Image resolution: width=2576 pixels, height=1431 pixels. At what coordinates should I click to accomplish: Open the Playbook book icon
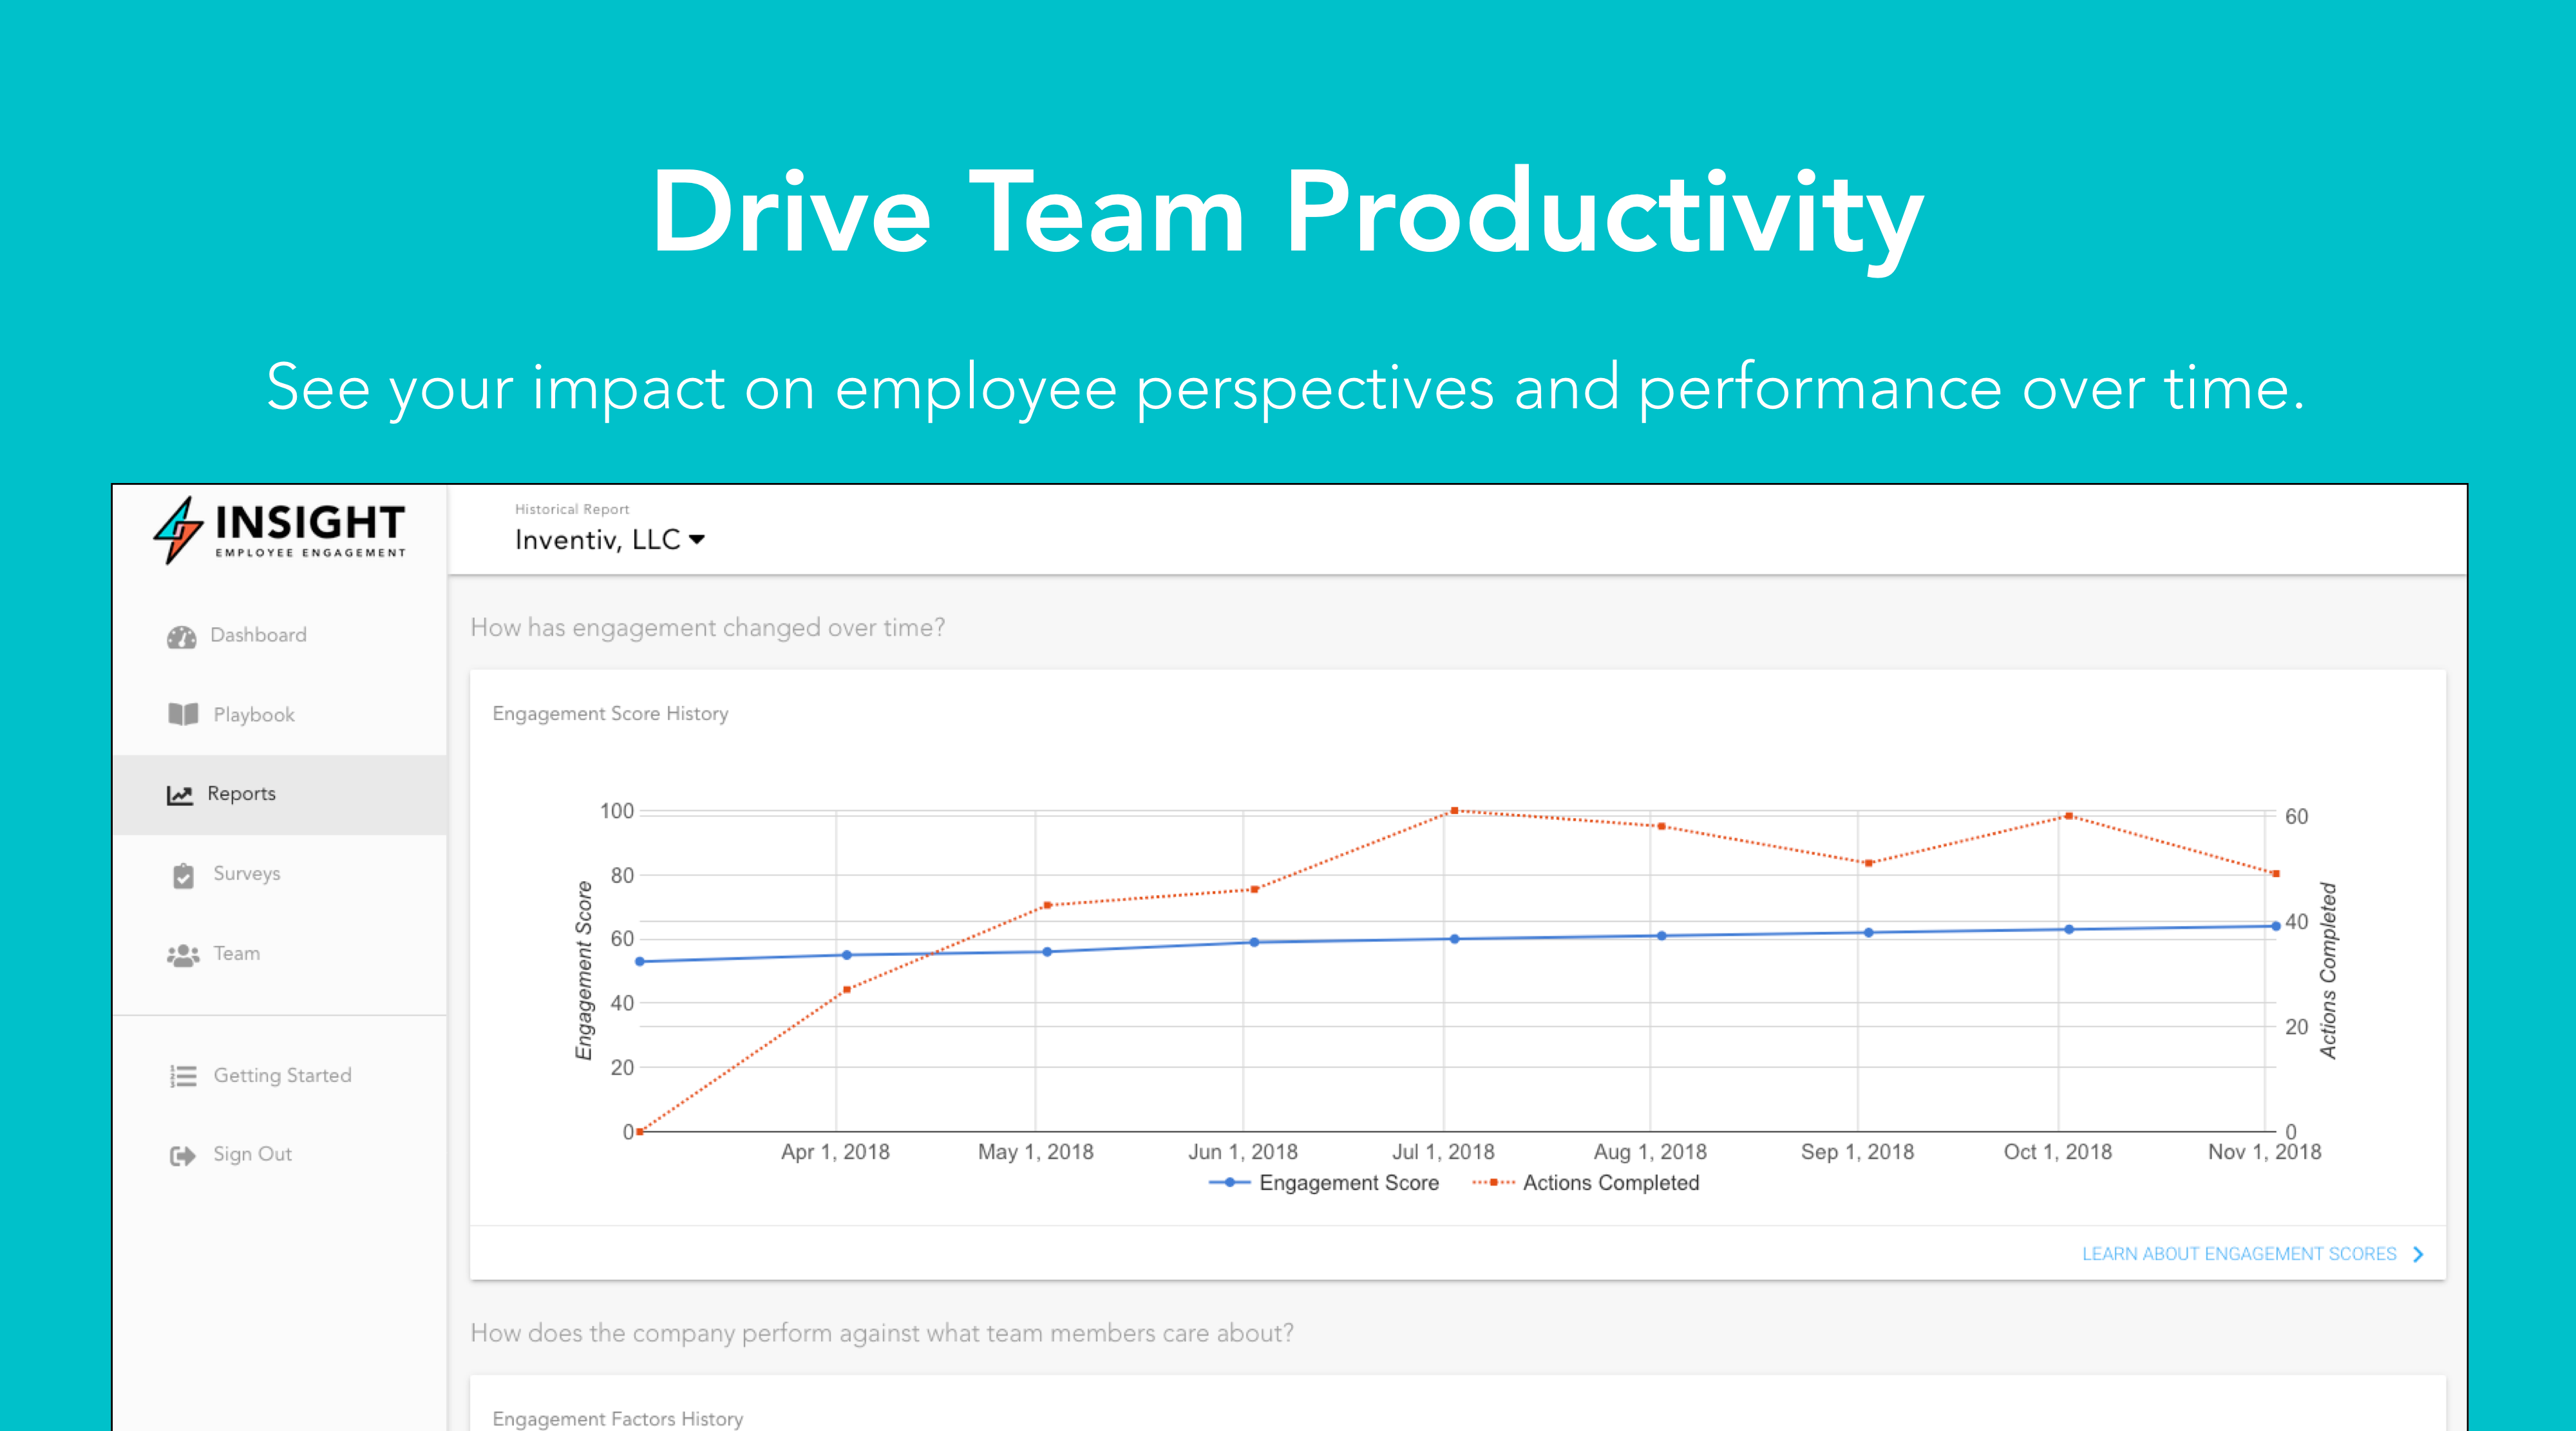183,714
